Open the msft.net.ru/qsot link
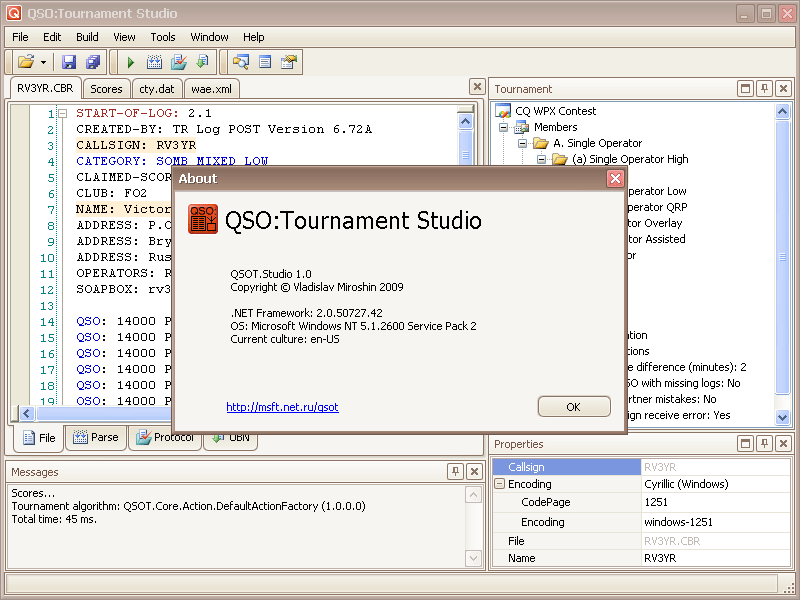The width and height of the screenshot is (800, 600). coord(282,407)
